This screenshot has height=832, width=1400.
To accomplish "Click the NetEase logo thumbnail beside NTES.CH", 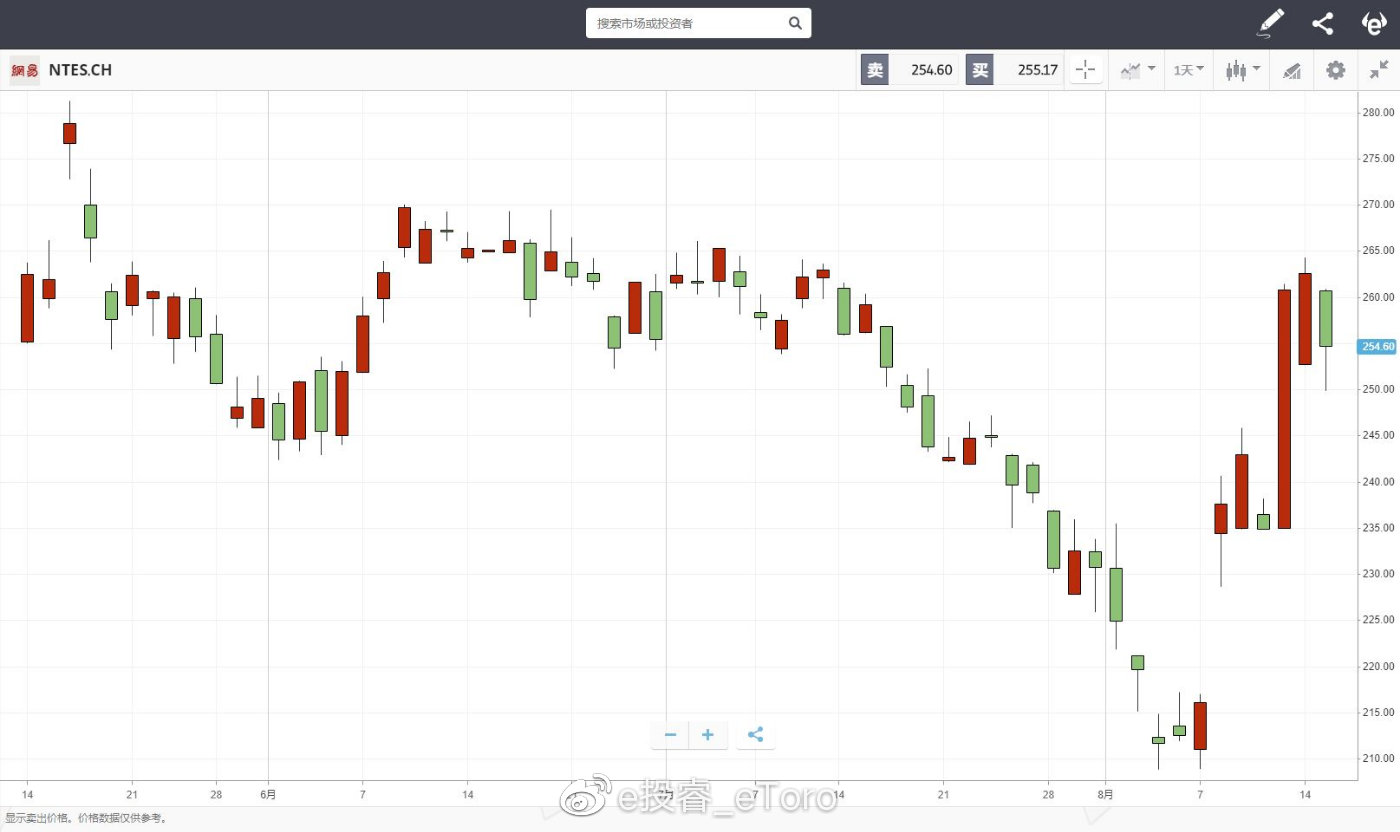I will pyautogui.click(x=25, y=70).
